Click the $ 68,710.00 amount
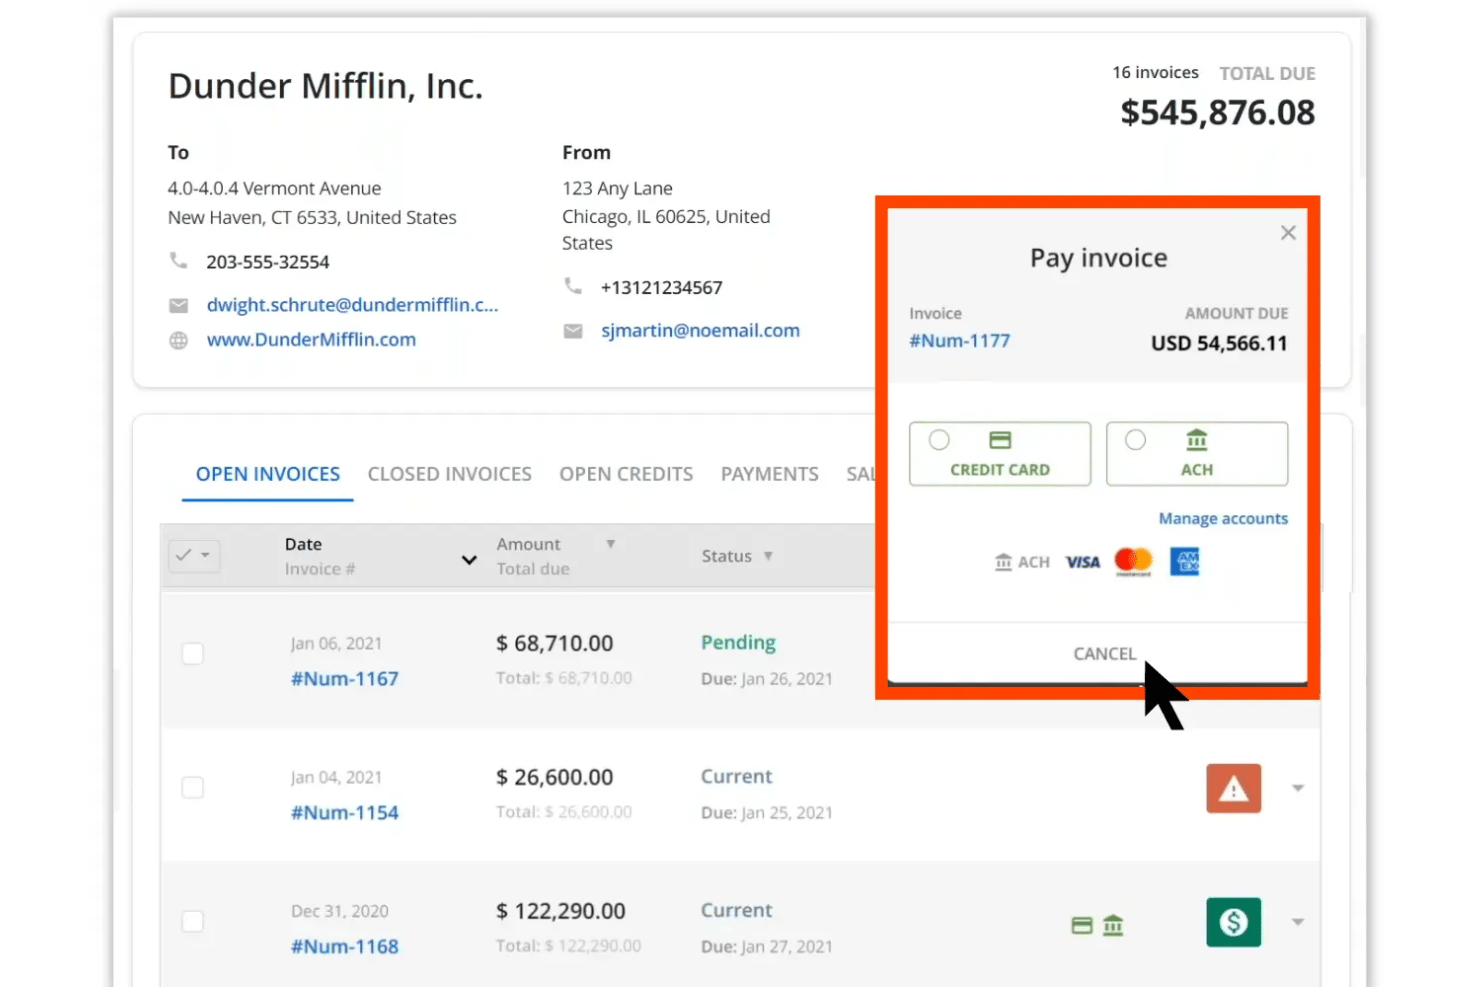Image resolution: width=1480 pixels, height=987 pixels. tap(555, 644)
